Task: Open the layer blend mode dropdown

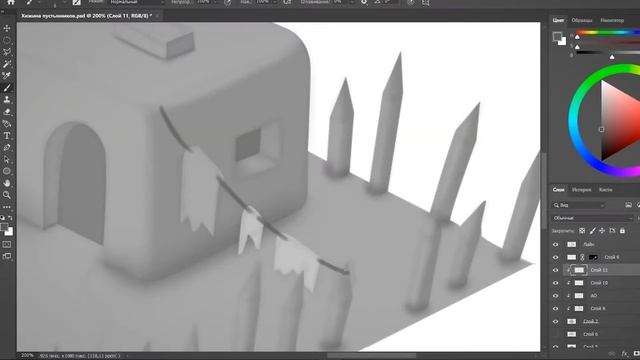Action: (x=593, y=218)
